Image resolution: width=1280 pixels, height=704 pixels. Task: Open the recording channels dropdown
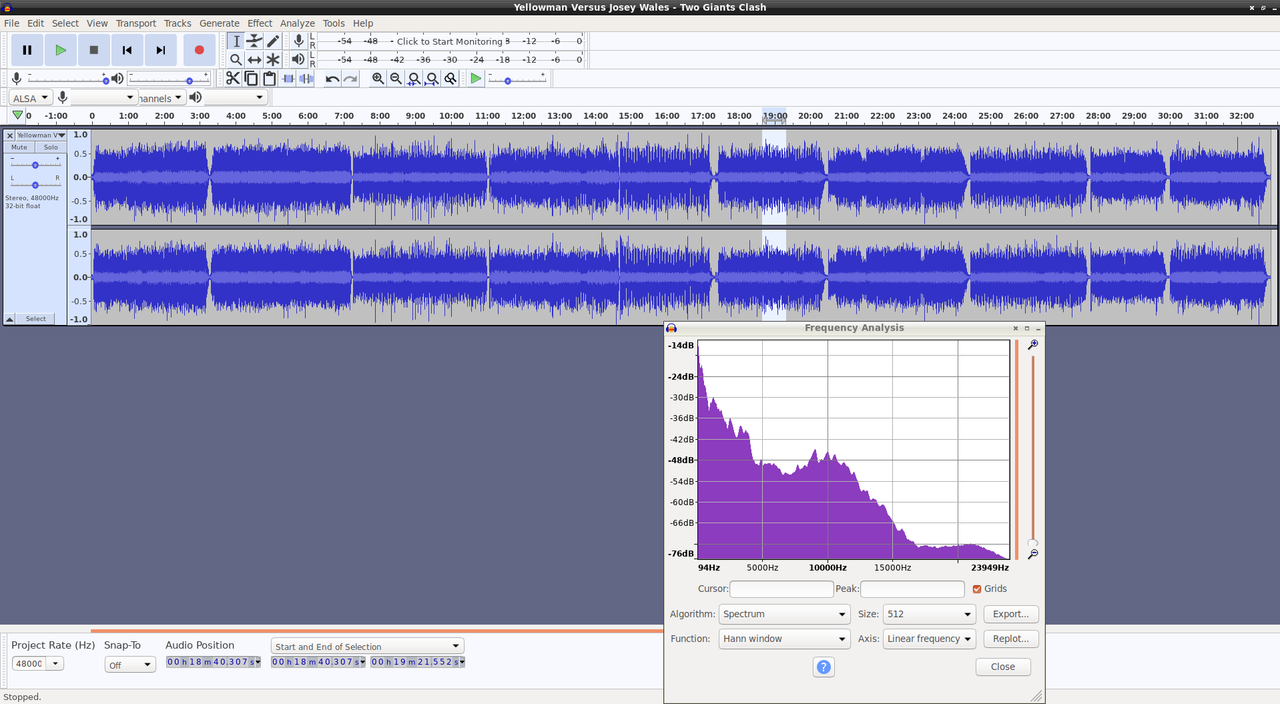[162, 97]
